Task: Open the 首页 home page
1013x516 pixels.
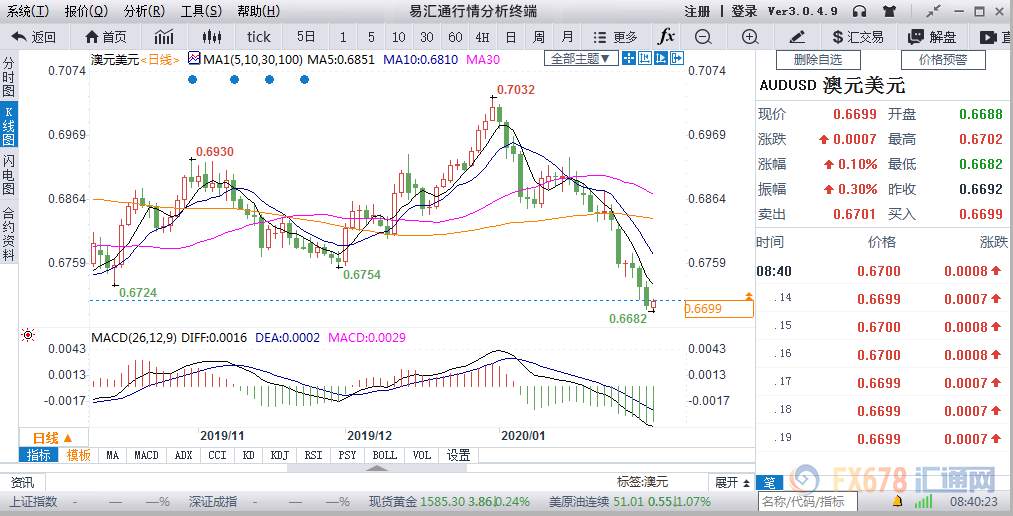Action: (107, 37)
